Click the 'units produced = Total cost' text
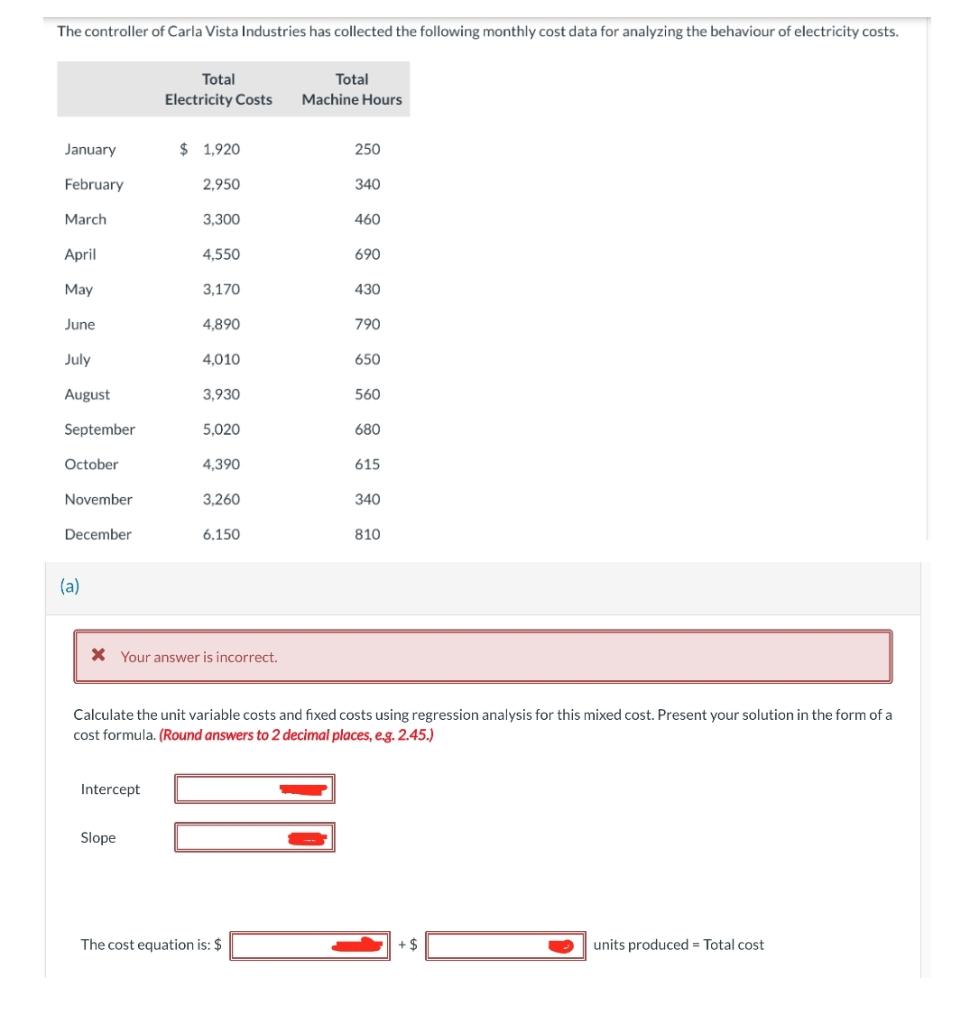The image size is (970, 1024). click(x=676, y=943)
